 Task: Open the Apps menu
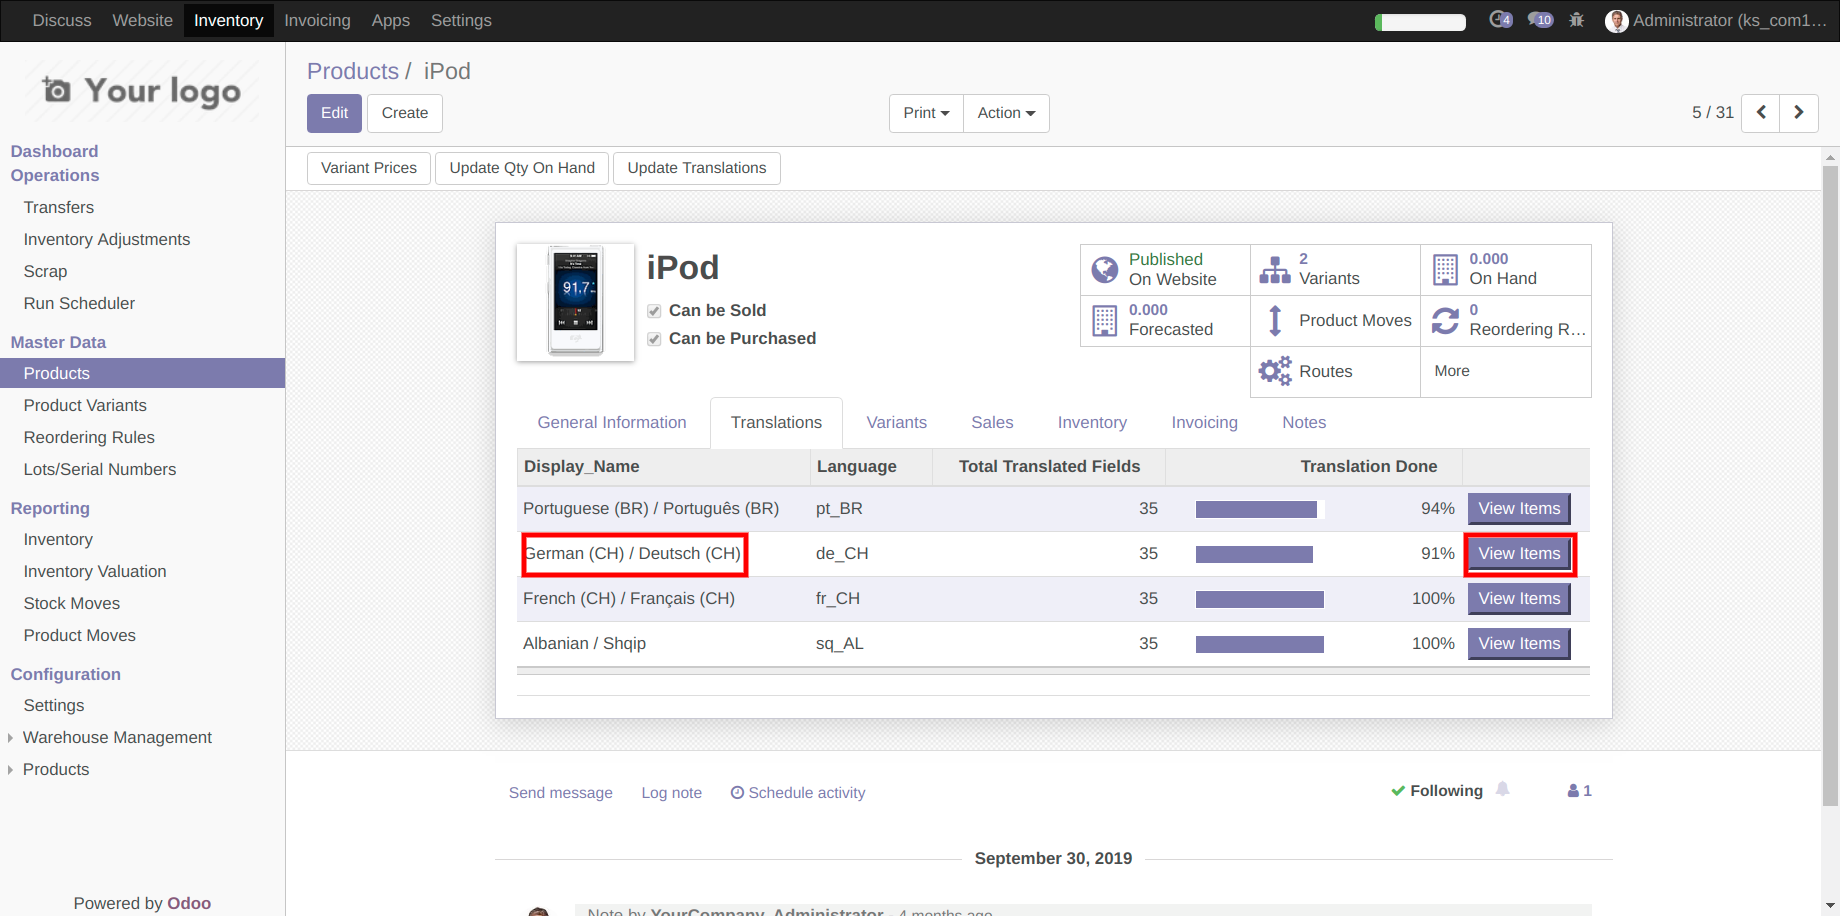[390, 20]
